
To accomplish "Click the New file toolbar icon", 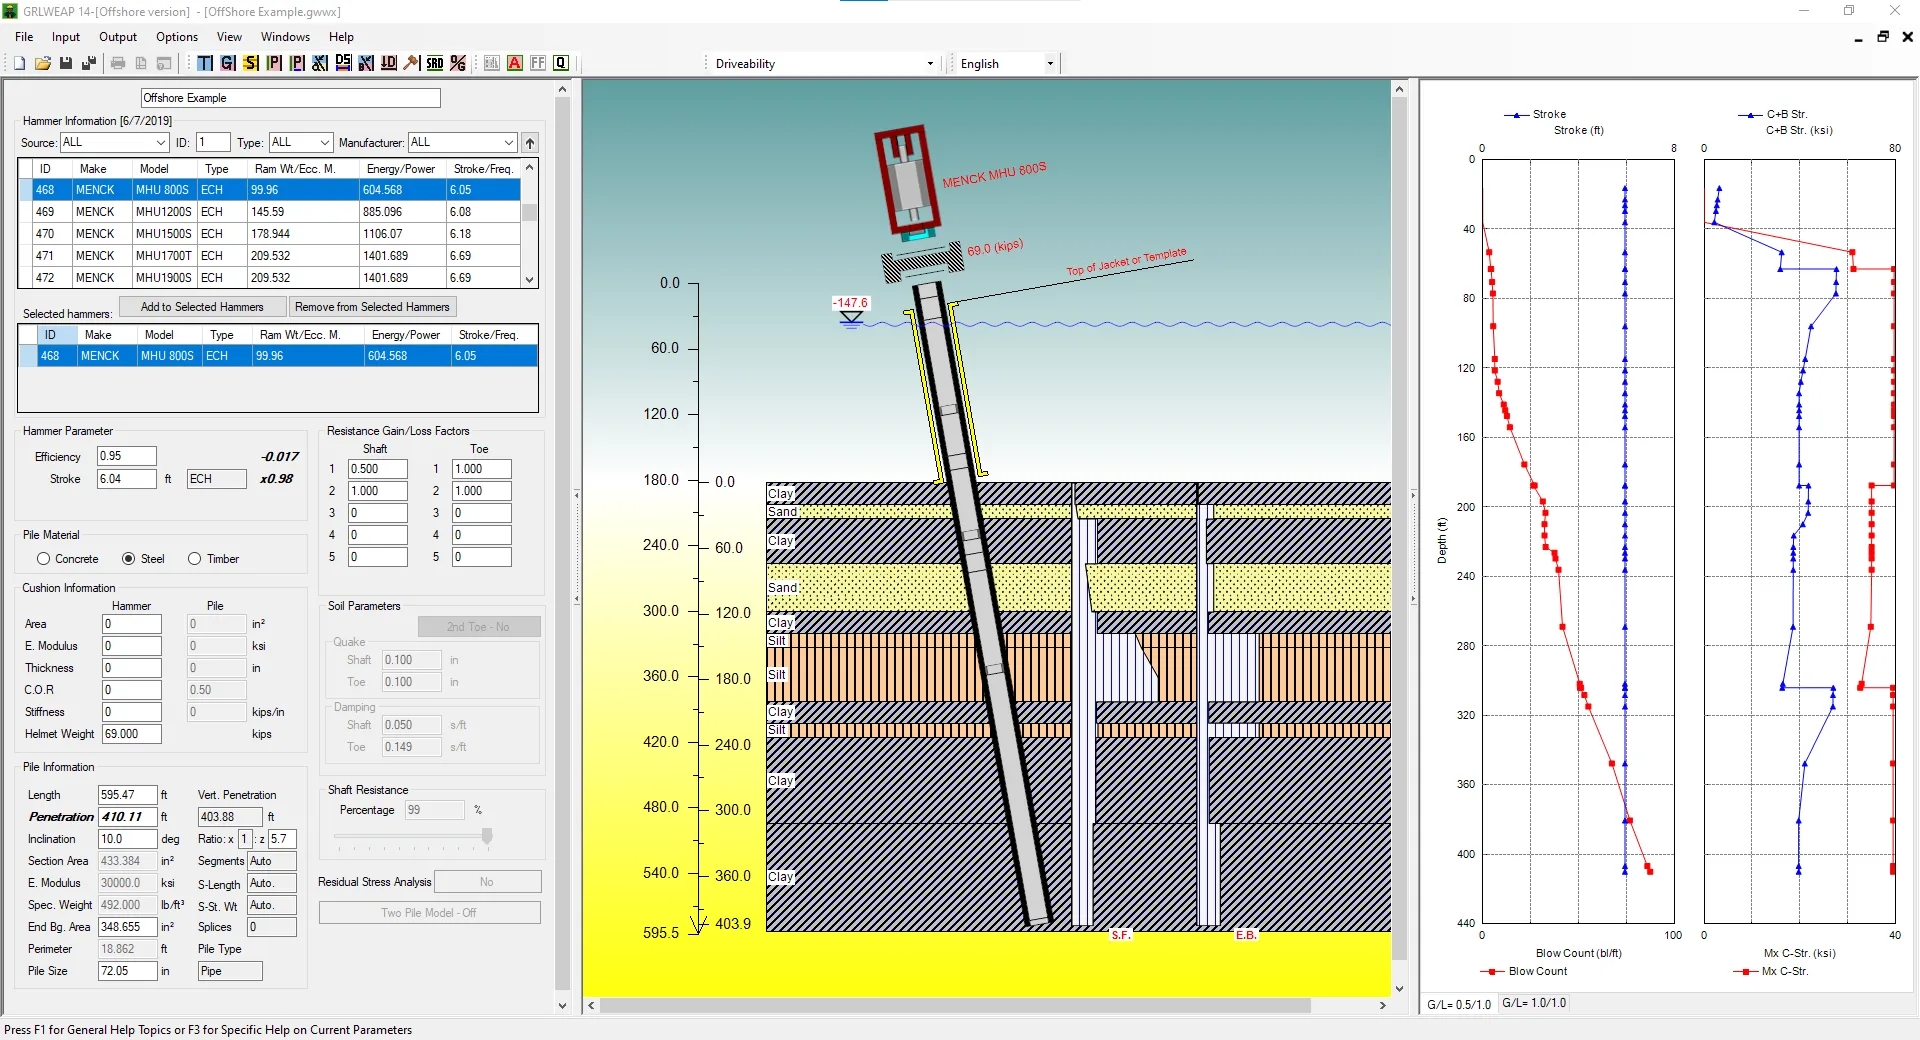I will pyautogui.click(x=19, y=63).
